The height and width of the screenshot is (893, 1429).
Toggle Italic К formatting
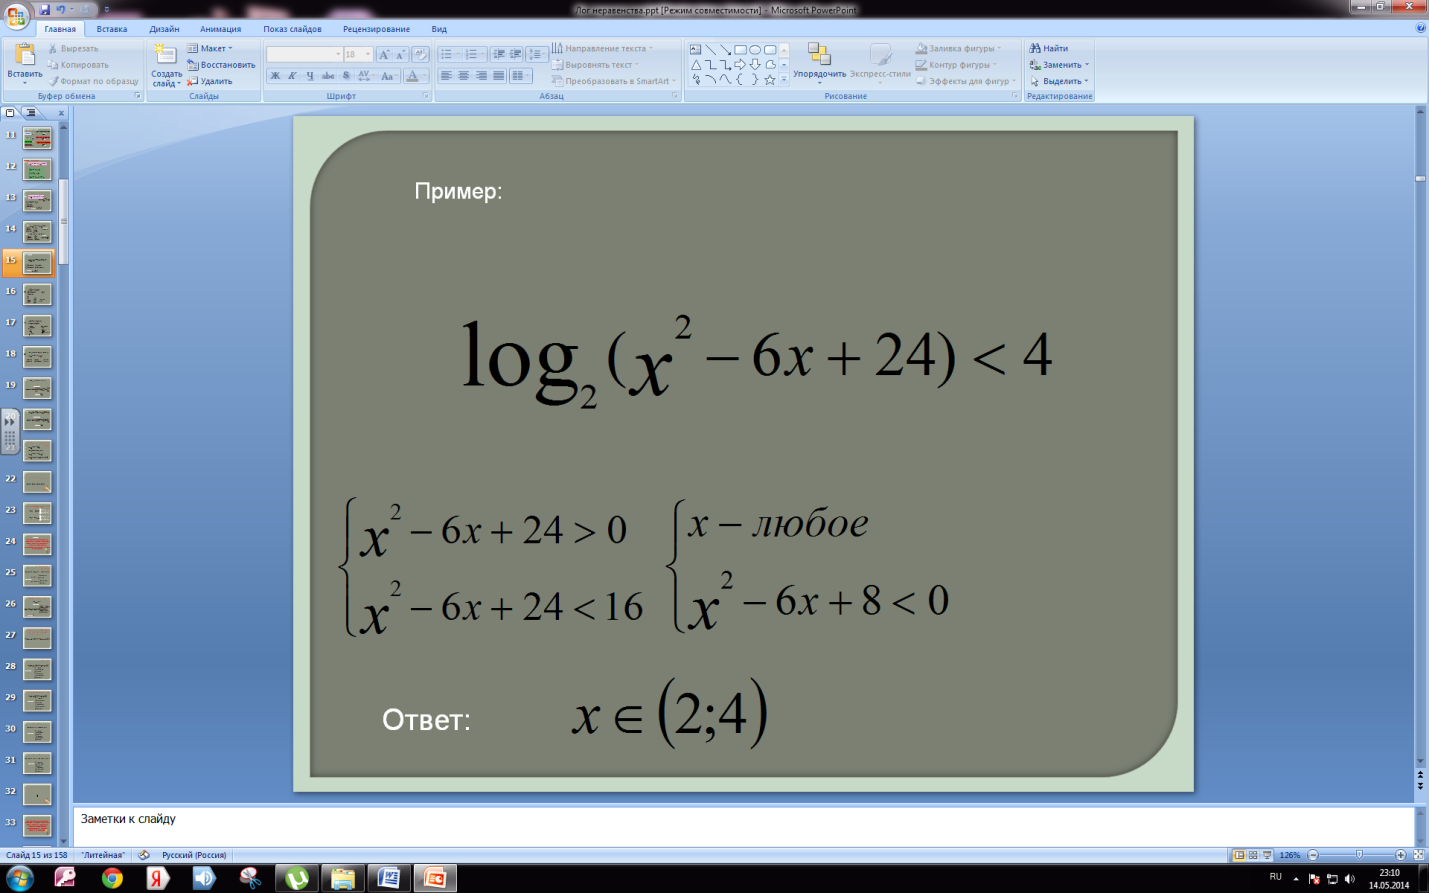[x=292, y=76]
